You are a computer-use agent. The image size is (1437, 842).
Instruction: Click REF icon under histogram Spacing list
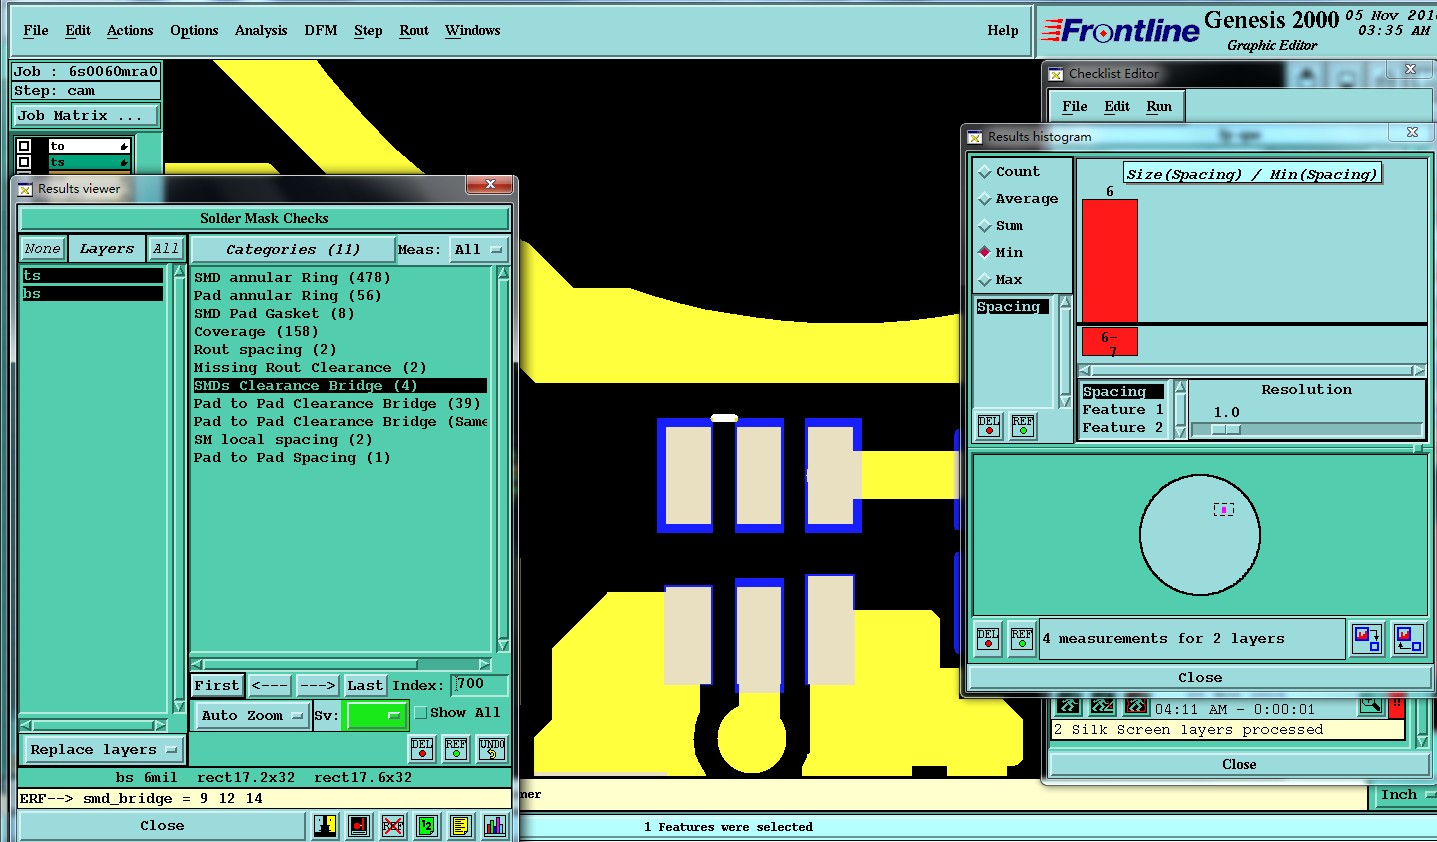coord(1023,426)
